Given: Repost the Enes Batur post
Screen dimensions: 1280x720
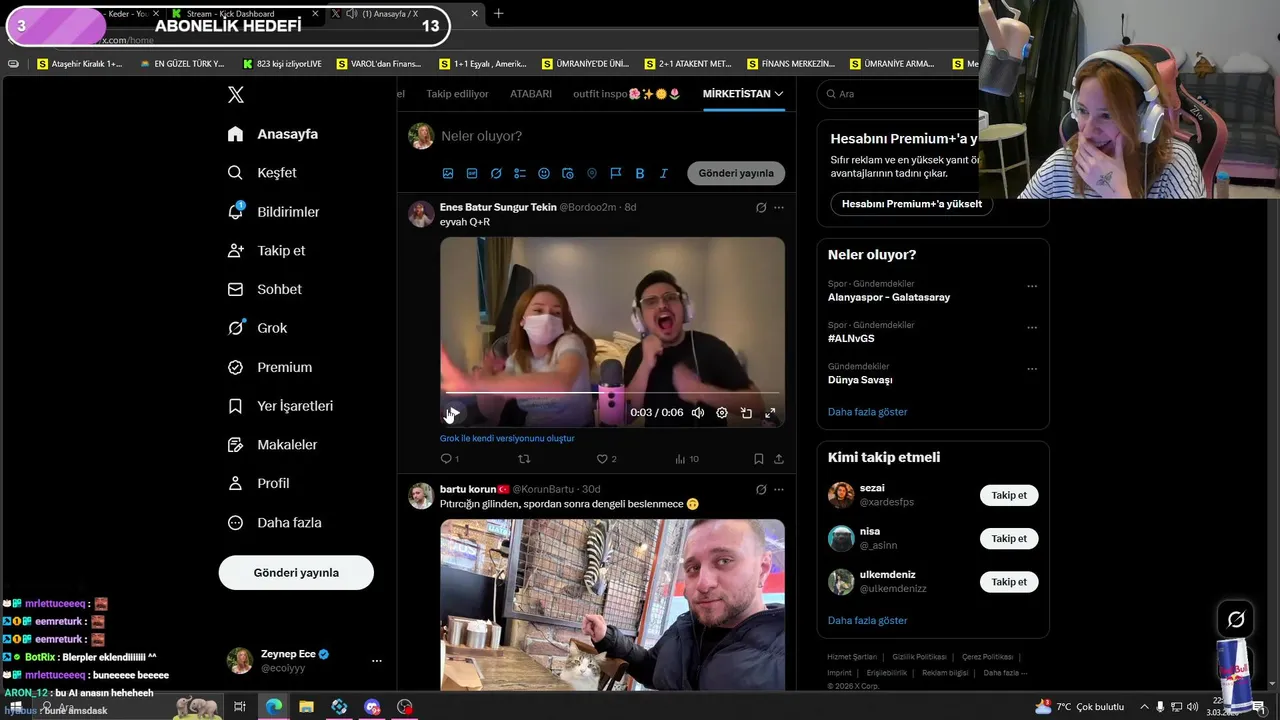Looking at the screenshot, I should click(524, 459).
